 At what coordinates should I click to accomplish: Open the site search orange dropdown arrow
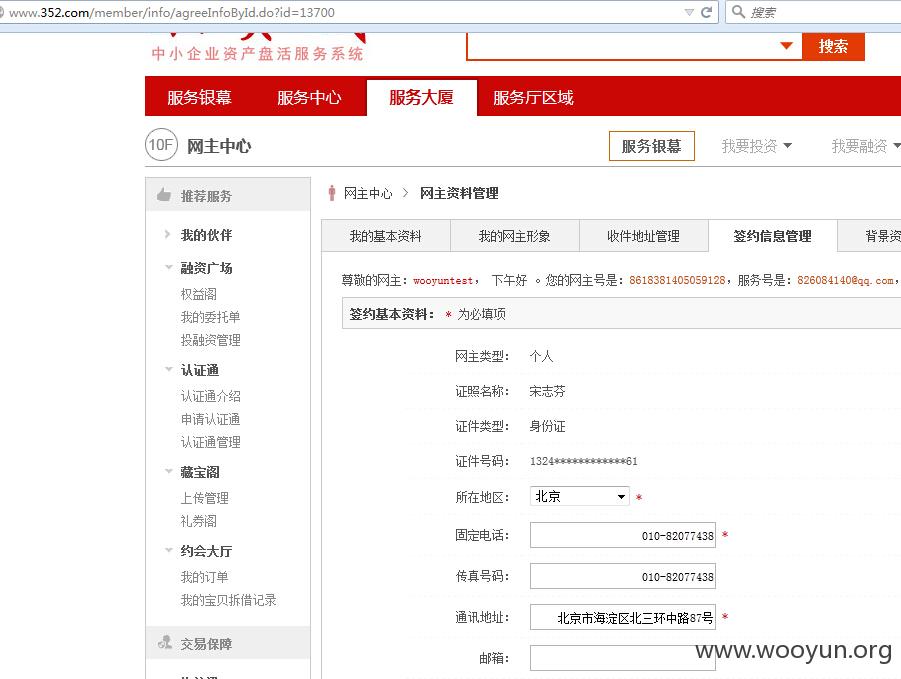point(787,46)
